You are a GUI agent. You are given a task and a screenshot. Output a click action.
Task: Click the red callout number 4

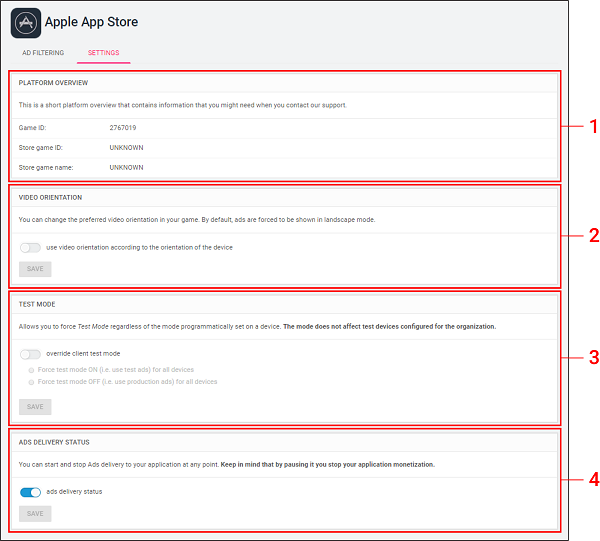593,479
